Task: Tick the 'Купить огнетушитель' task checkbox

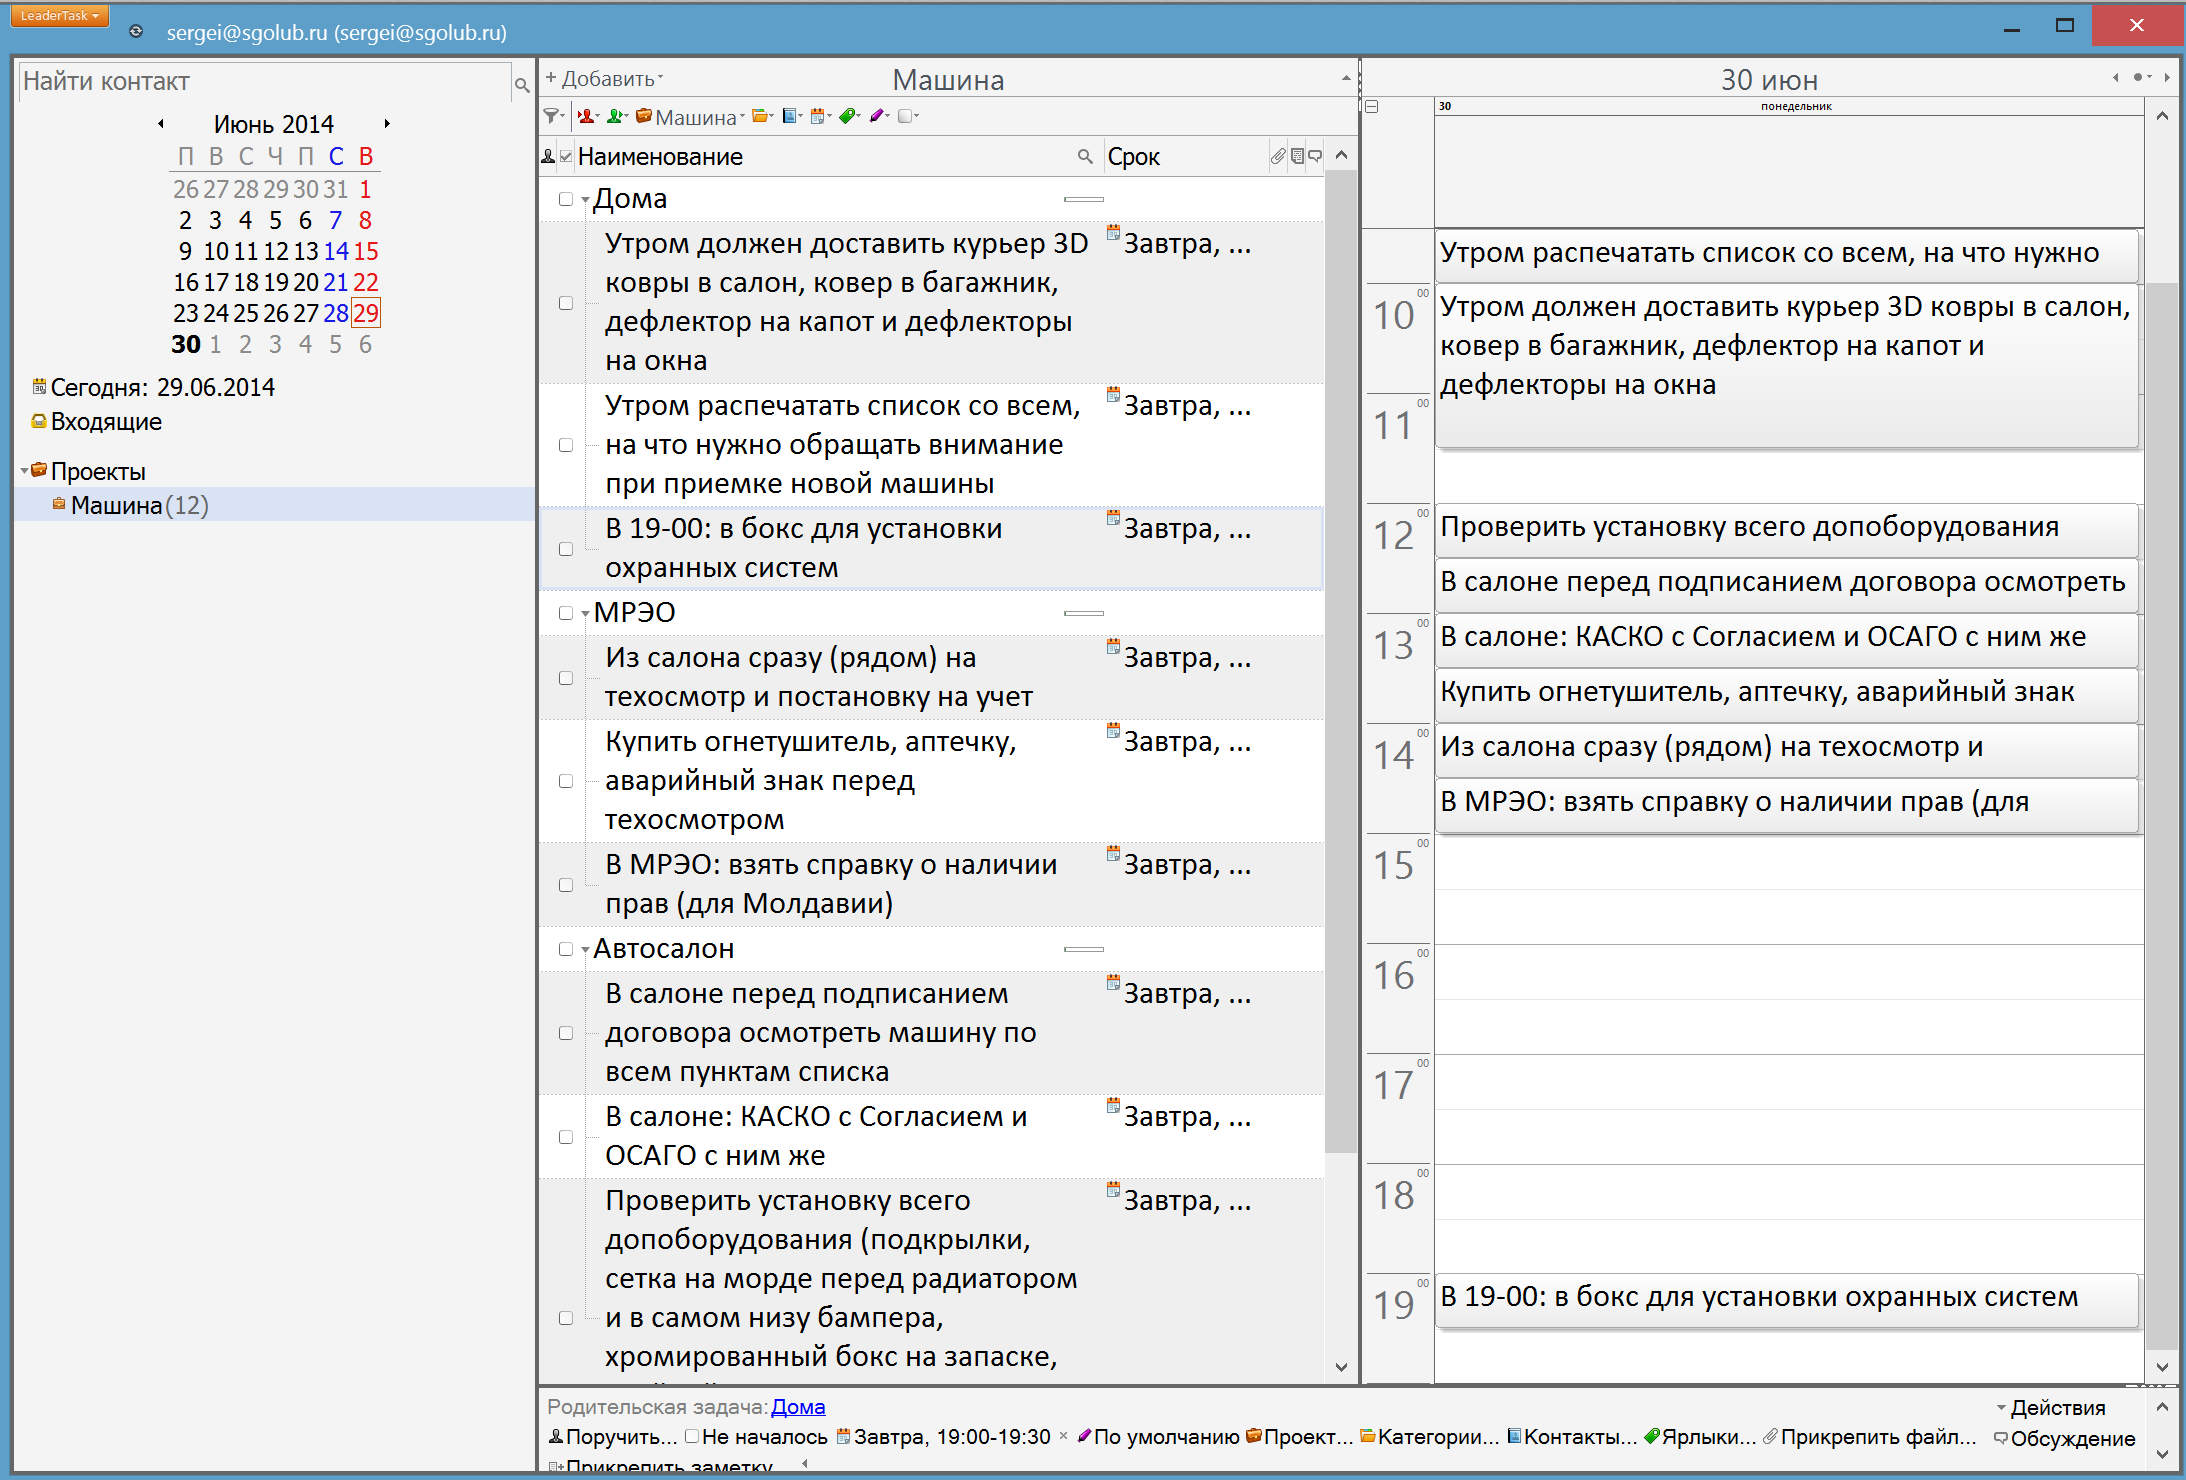Action: 566,781
